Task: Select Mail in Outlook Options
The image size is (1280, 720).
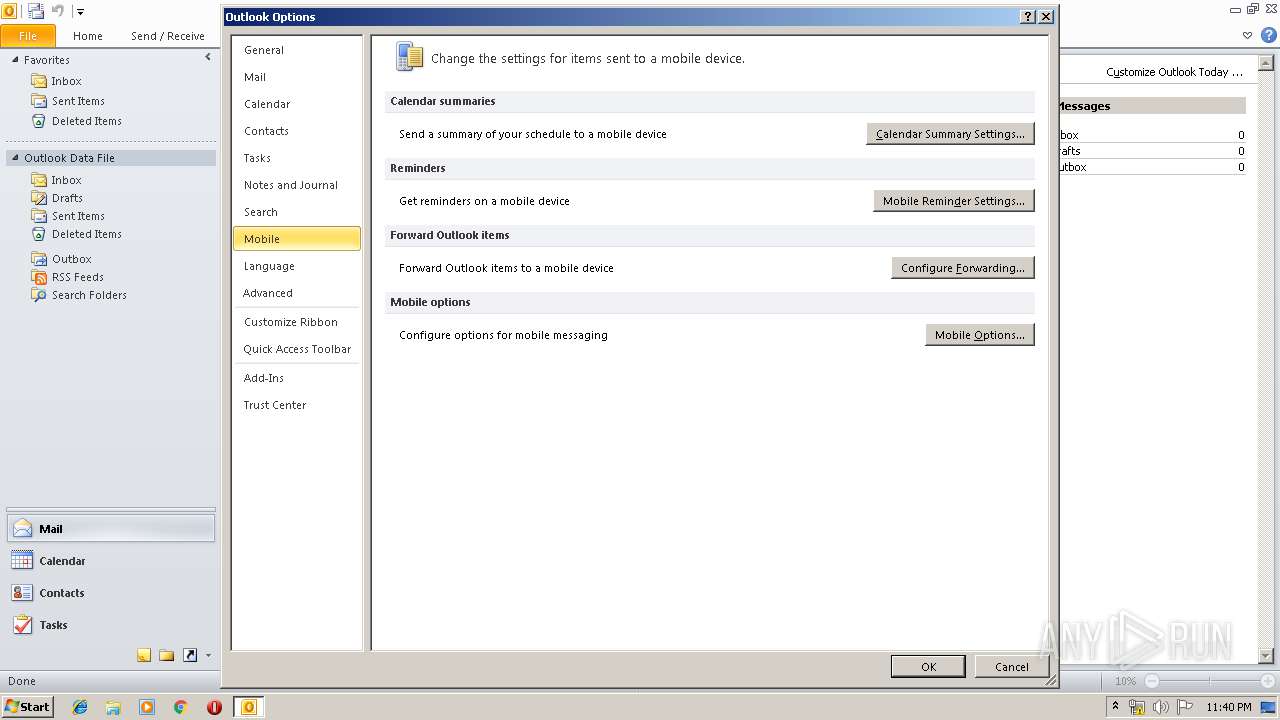Action: 296,77
